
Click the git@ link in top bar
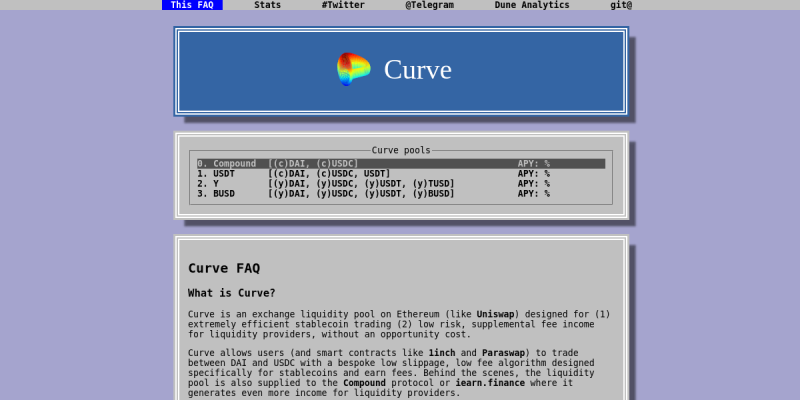621,5
